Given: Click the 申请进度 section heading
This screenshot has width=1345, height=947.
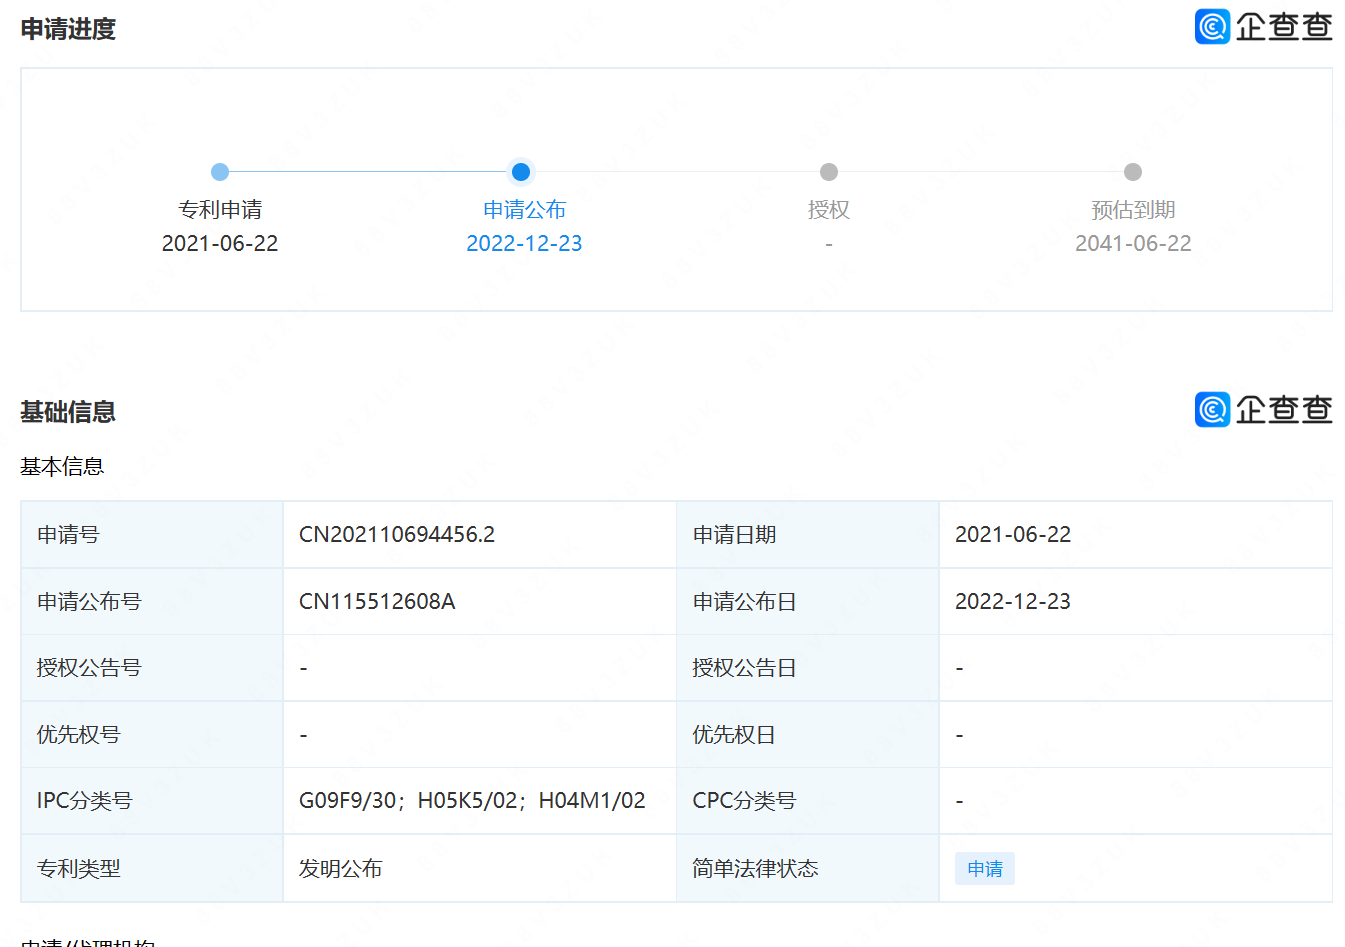Looking at the screenshot, I should (x=68, y=29).
